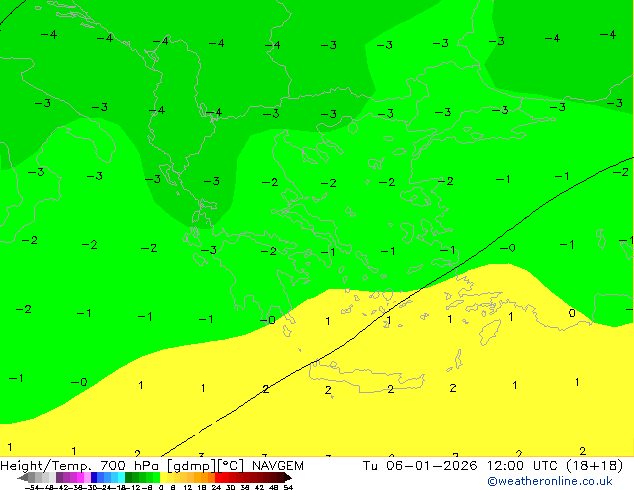
Task: Pick the dark purple legend swatch
Action: click(x=59, y=477)
